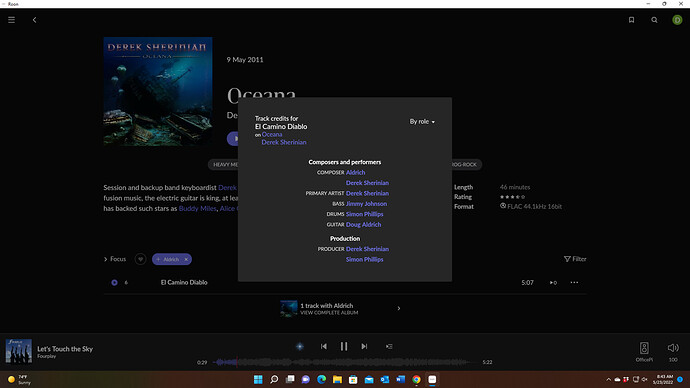Screen dimensions: 690x388
Task: Toggle the heart favorites filter
Action: 140,259
